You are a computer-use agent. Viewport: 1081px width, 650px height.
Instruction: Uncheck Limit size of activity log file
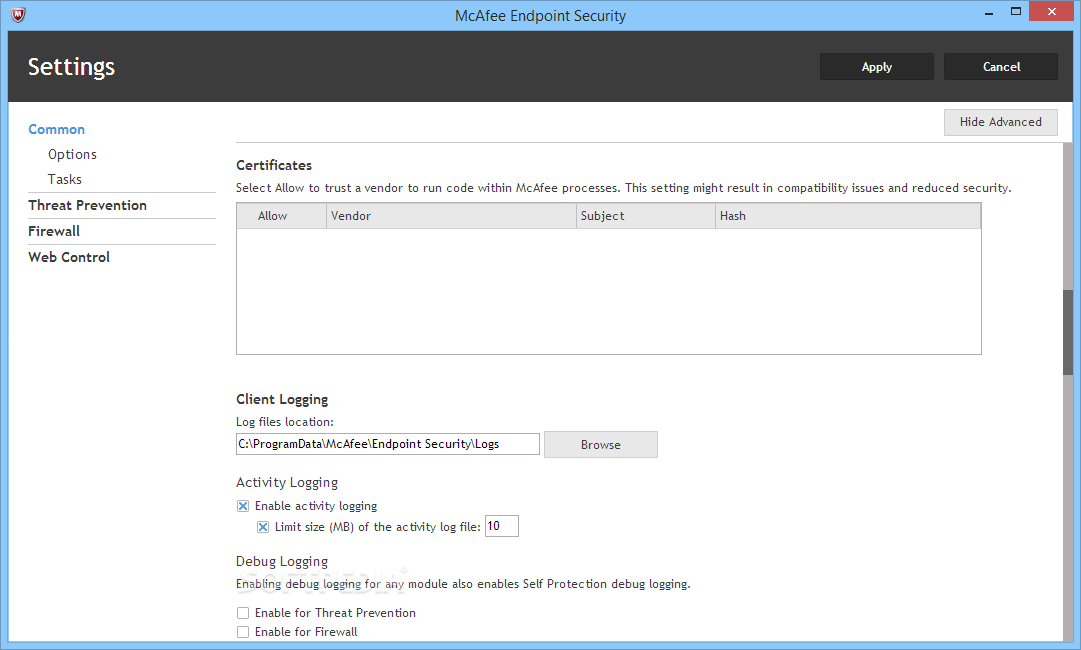pyautogui.click(x=263, y=527)
